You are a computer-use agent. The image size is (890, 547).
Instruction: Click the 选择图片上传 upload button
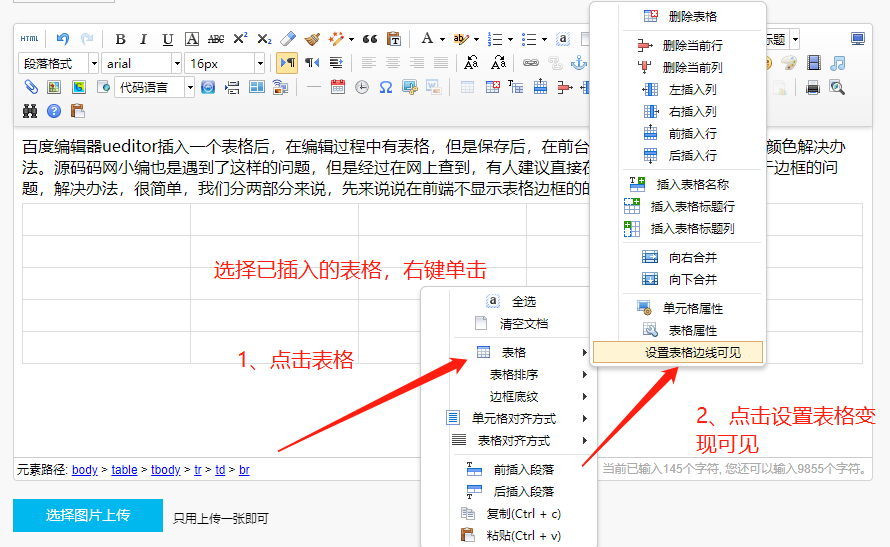pos(88,515)
